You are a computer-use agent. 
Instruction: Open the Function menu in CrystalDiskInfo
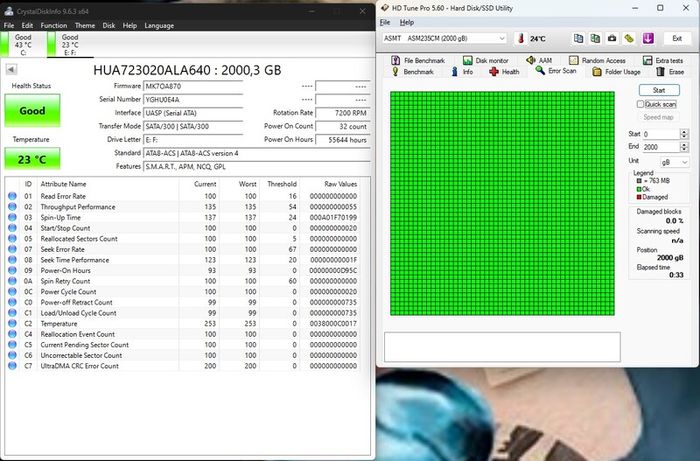pyautogui.click(x=54, y=25)
